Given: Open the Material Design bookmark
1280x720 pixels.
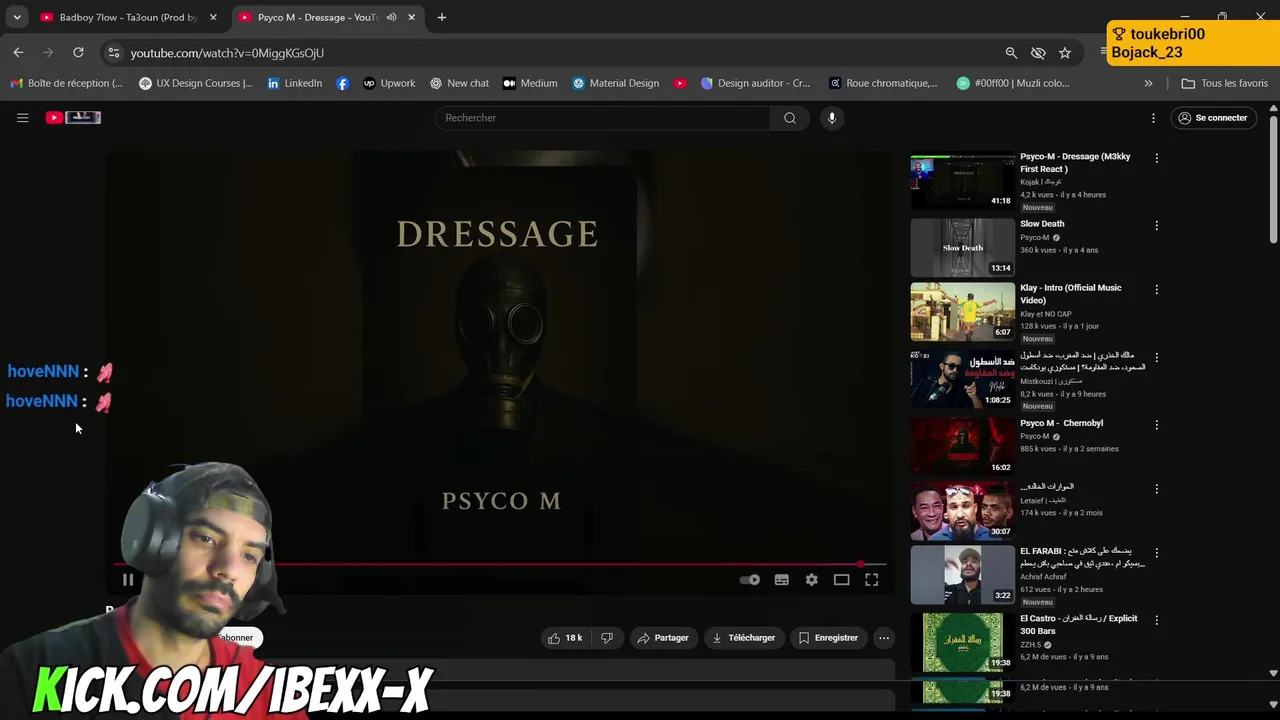Looking at the screenshot, I should click(x=615, y=83).
